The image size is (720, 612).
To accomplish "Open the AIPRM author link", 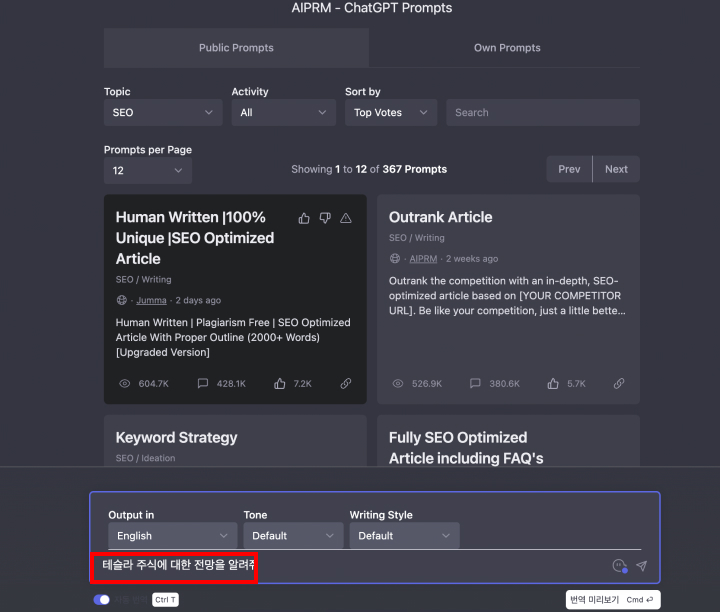I will pyautogui.click(x=423, y=258).
